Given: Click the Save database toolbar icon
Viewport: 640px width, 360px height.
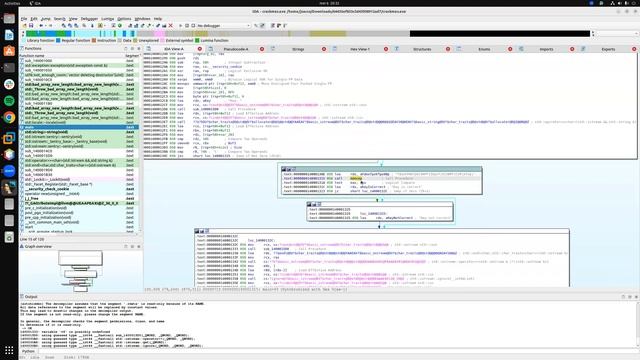Looking at the screenshot, I should (x=31, y=26).
